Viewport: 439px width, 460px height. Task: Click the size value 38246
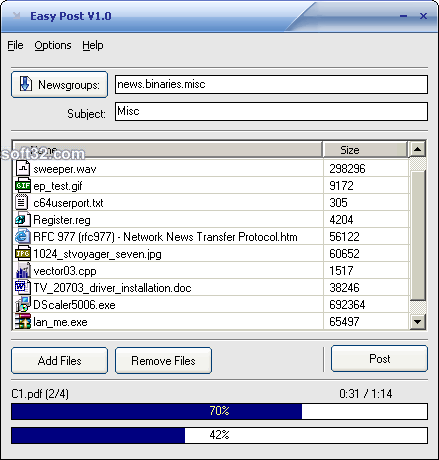344,288
